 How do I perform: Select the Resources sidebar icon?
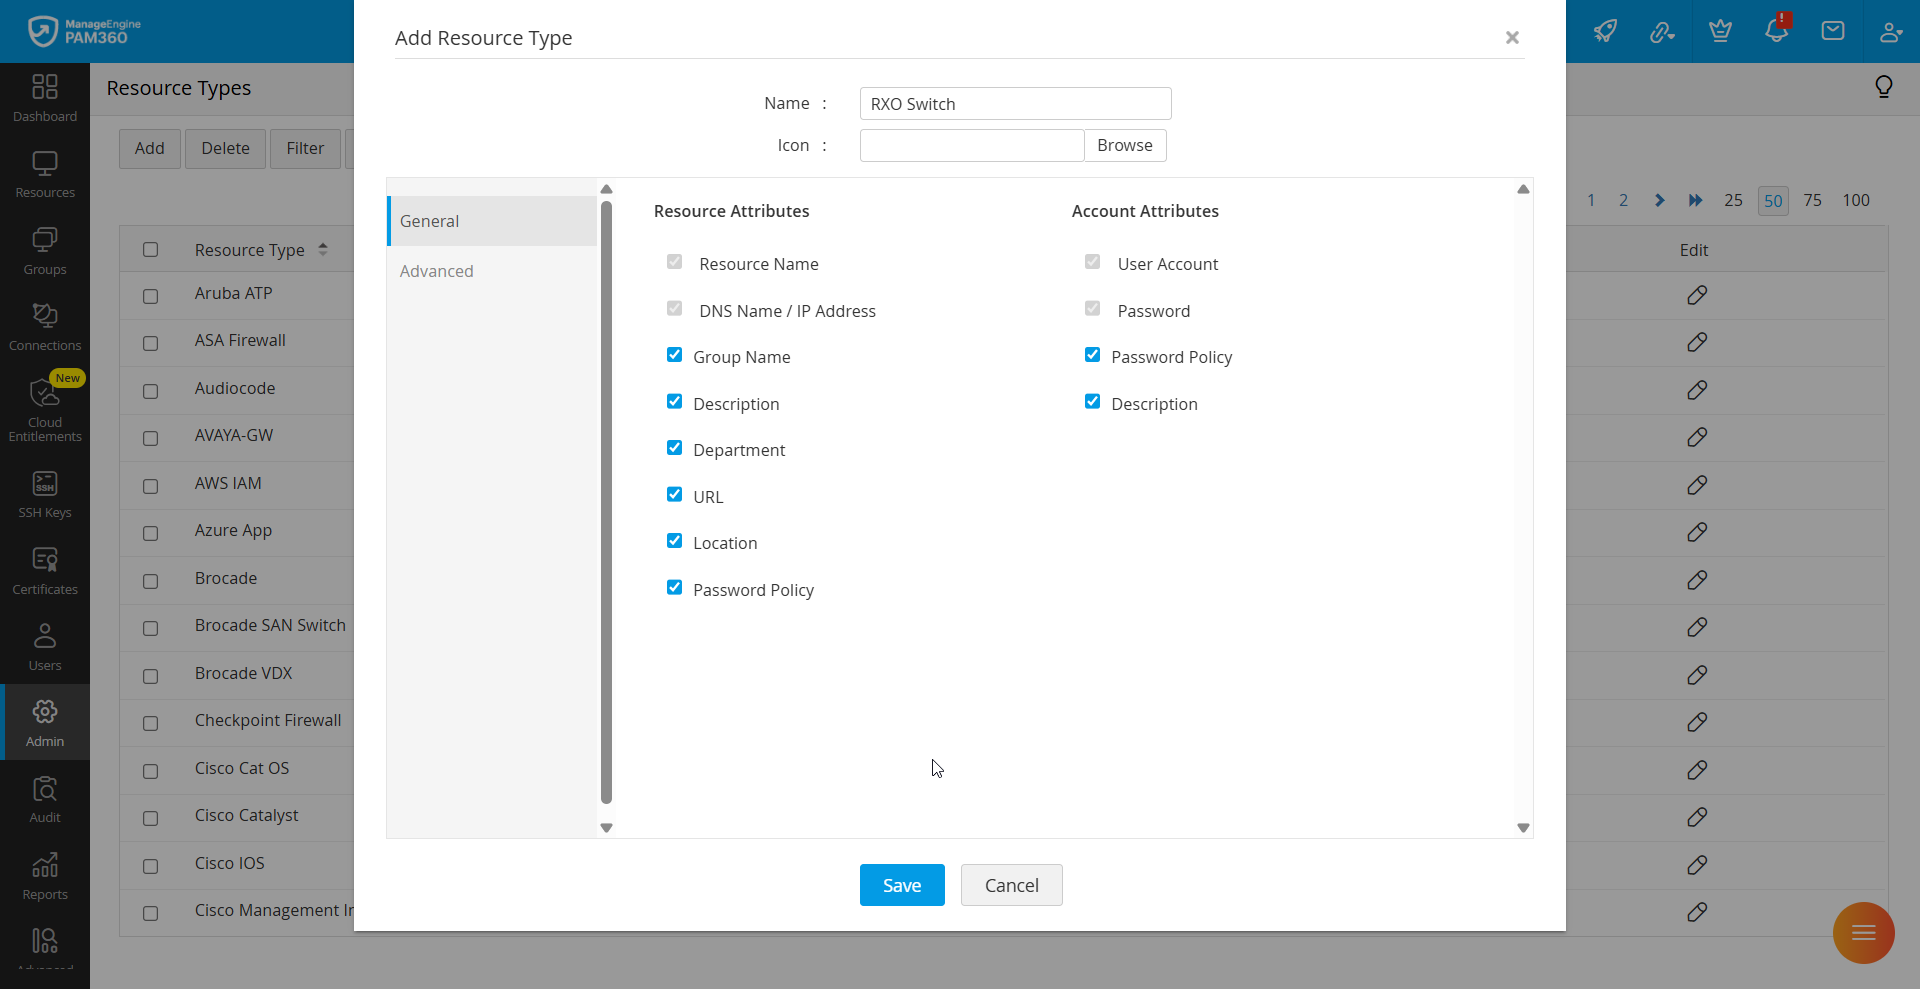coord(44,173)
